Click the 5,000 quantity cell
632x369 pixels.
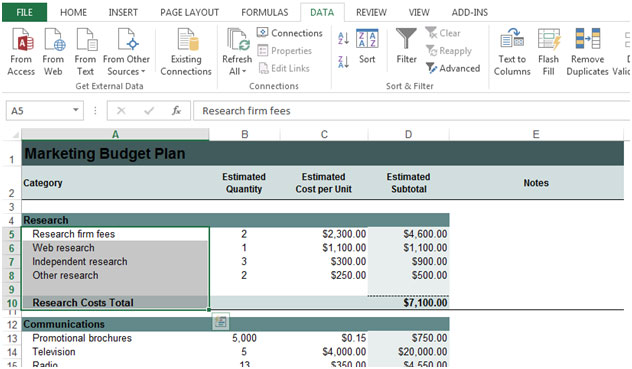click(x=244, y=338)
